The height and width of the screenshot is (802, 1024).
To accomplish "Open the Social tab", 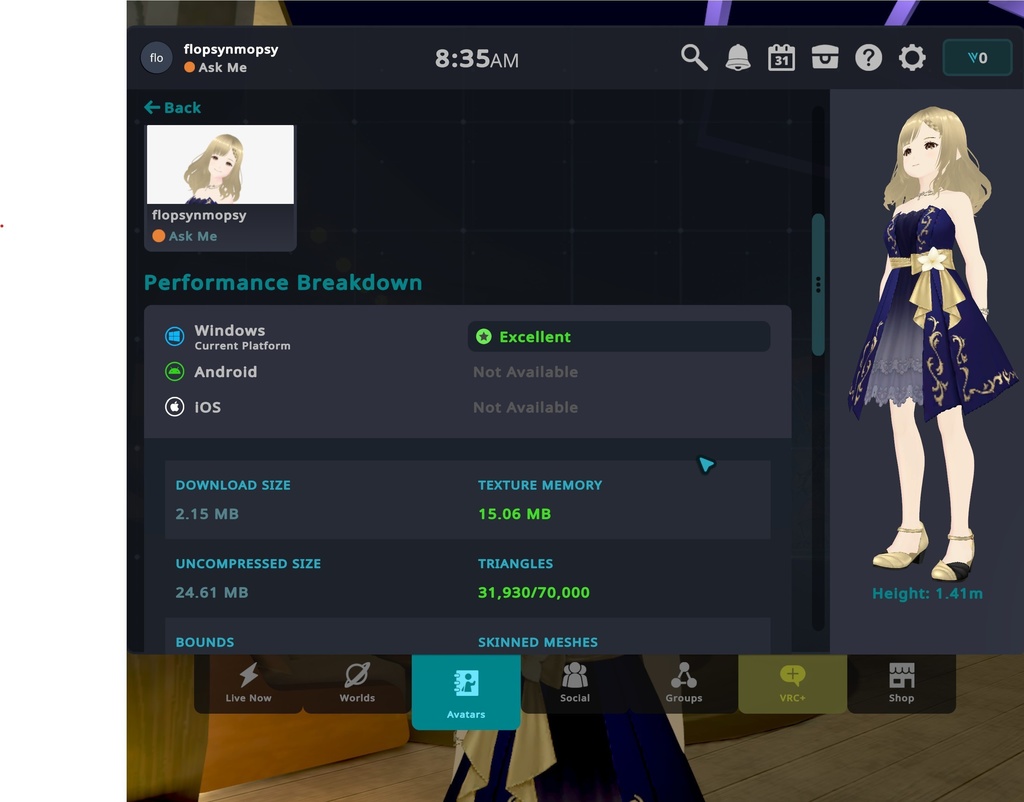I will 575,684.
